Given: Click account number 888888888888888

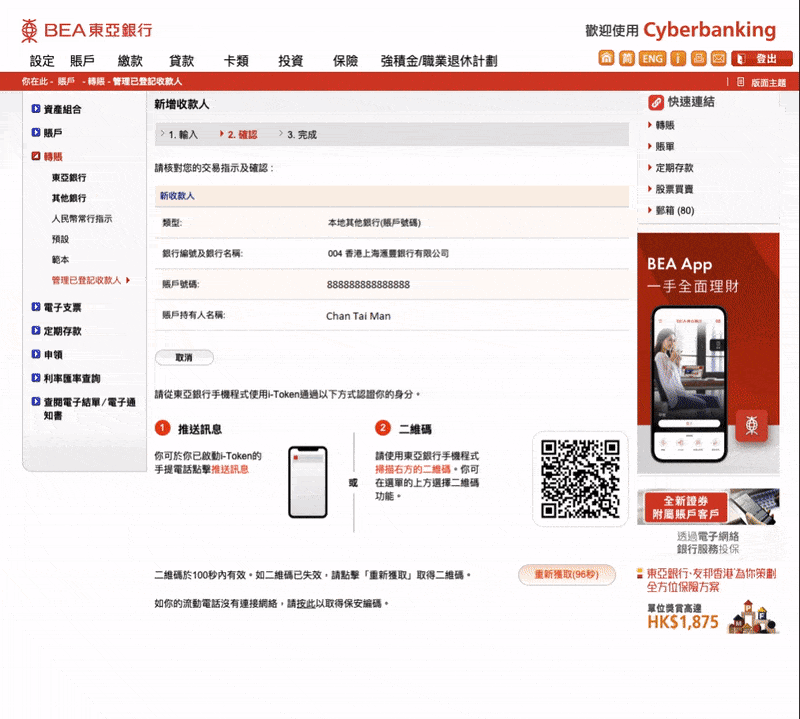Looking at the screenshot, I should click(368, 285).
